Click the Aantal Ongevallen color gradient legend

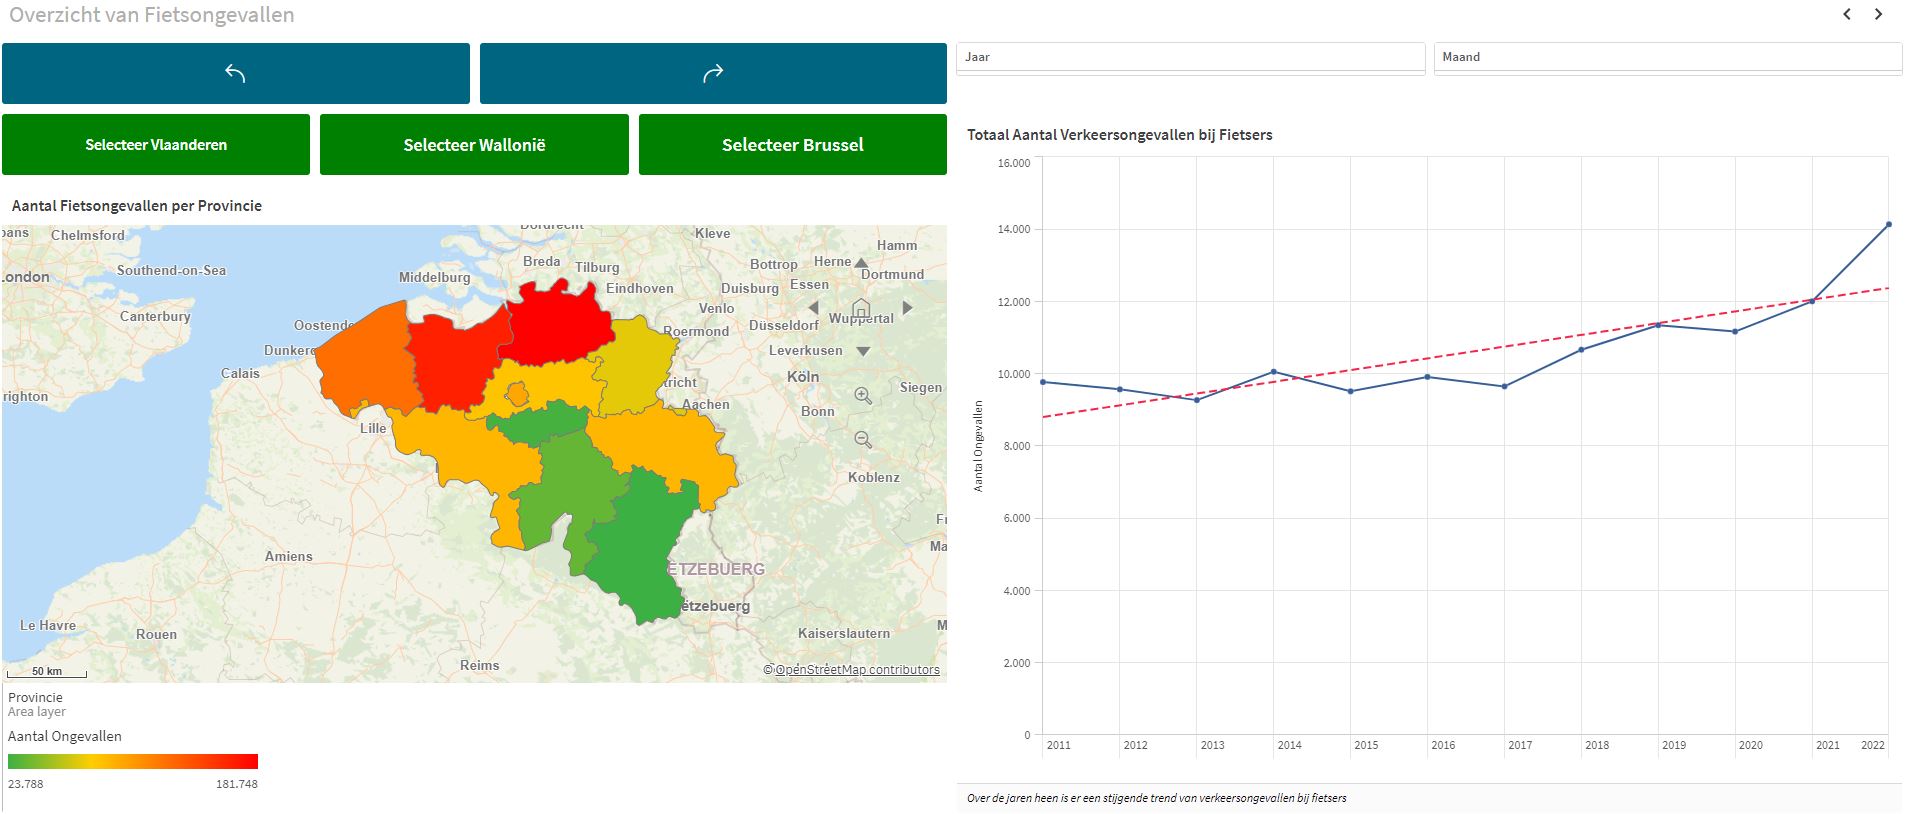(x=133, y=761)
